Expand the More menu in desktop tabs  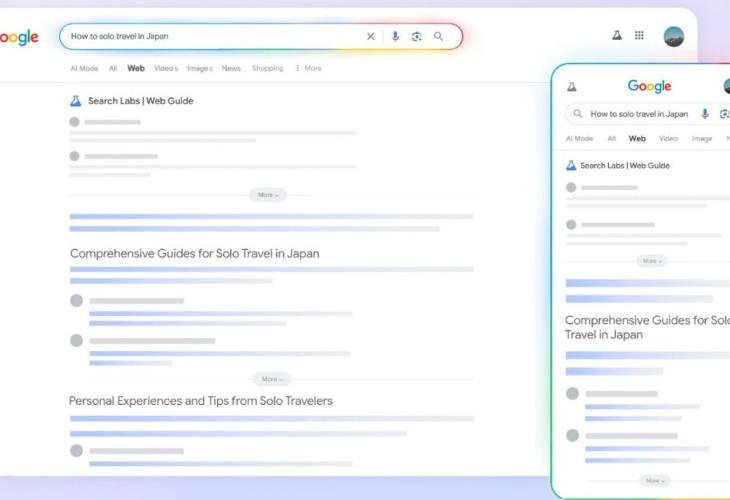[308, 68]
